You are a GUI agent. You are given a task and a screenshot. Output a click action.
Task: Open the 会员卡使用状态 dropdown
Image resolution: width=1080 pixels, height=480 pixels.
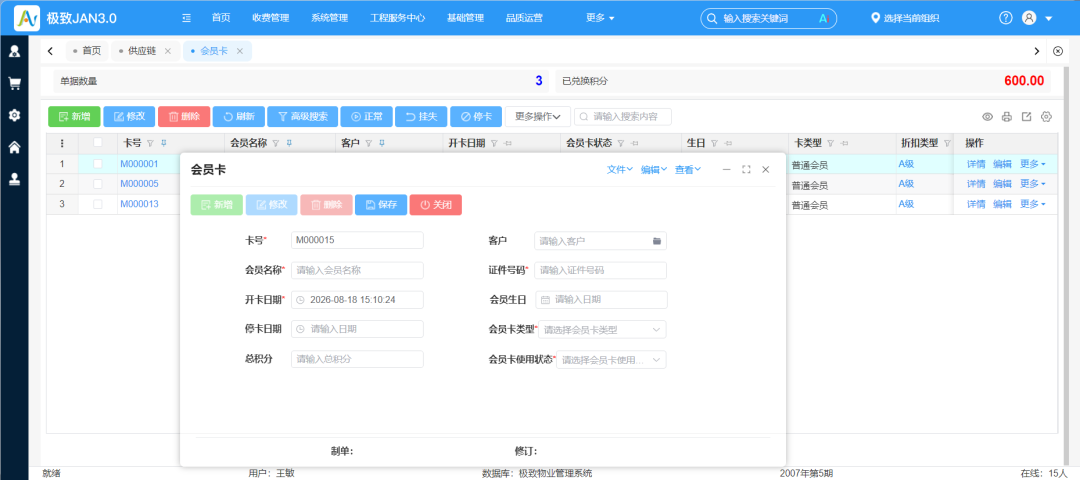611,359
